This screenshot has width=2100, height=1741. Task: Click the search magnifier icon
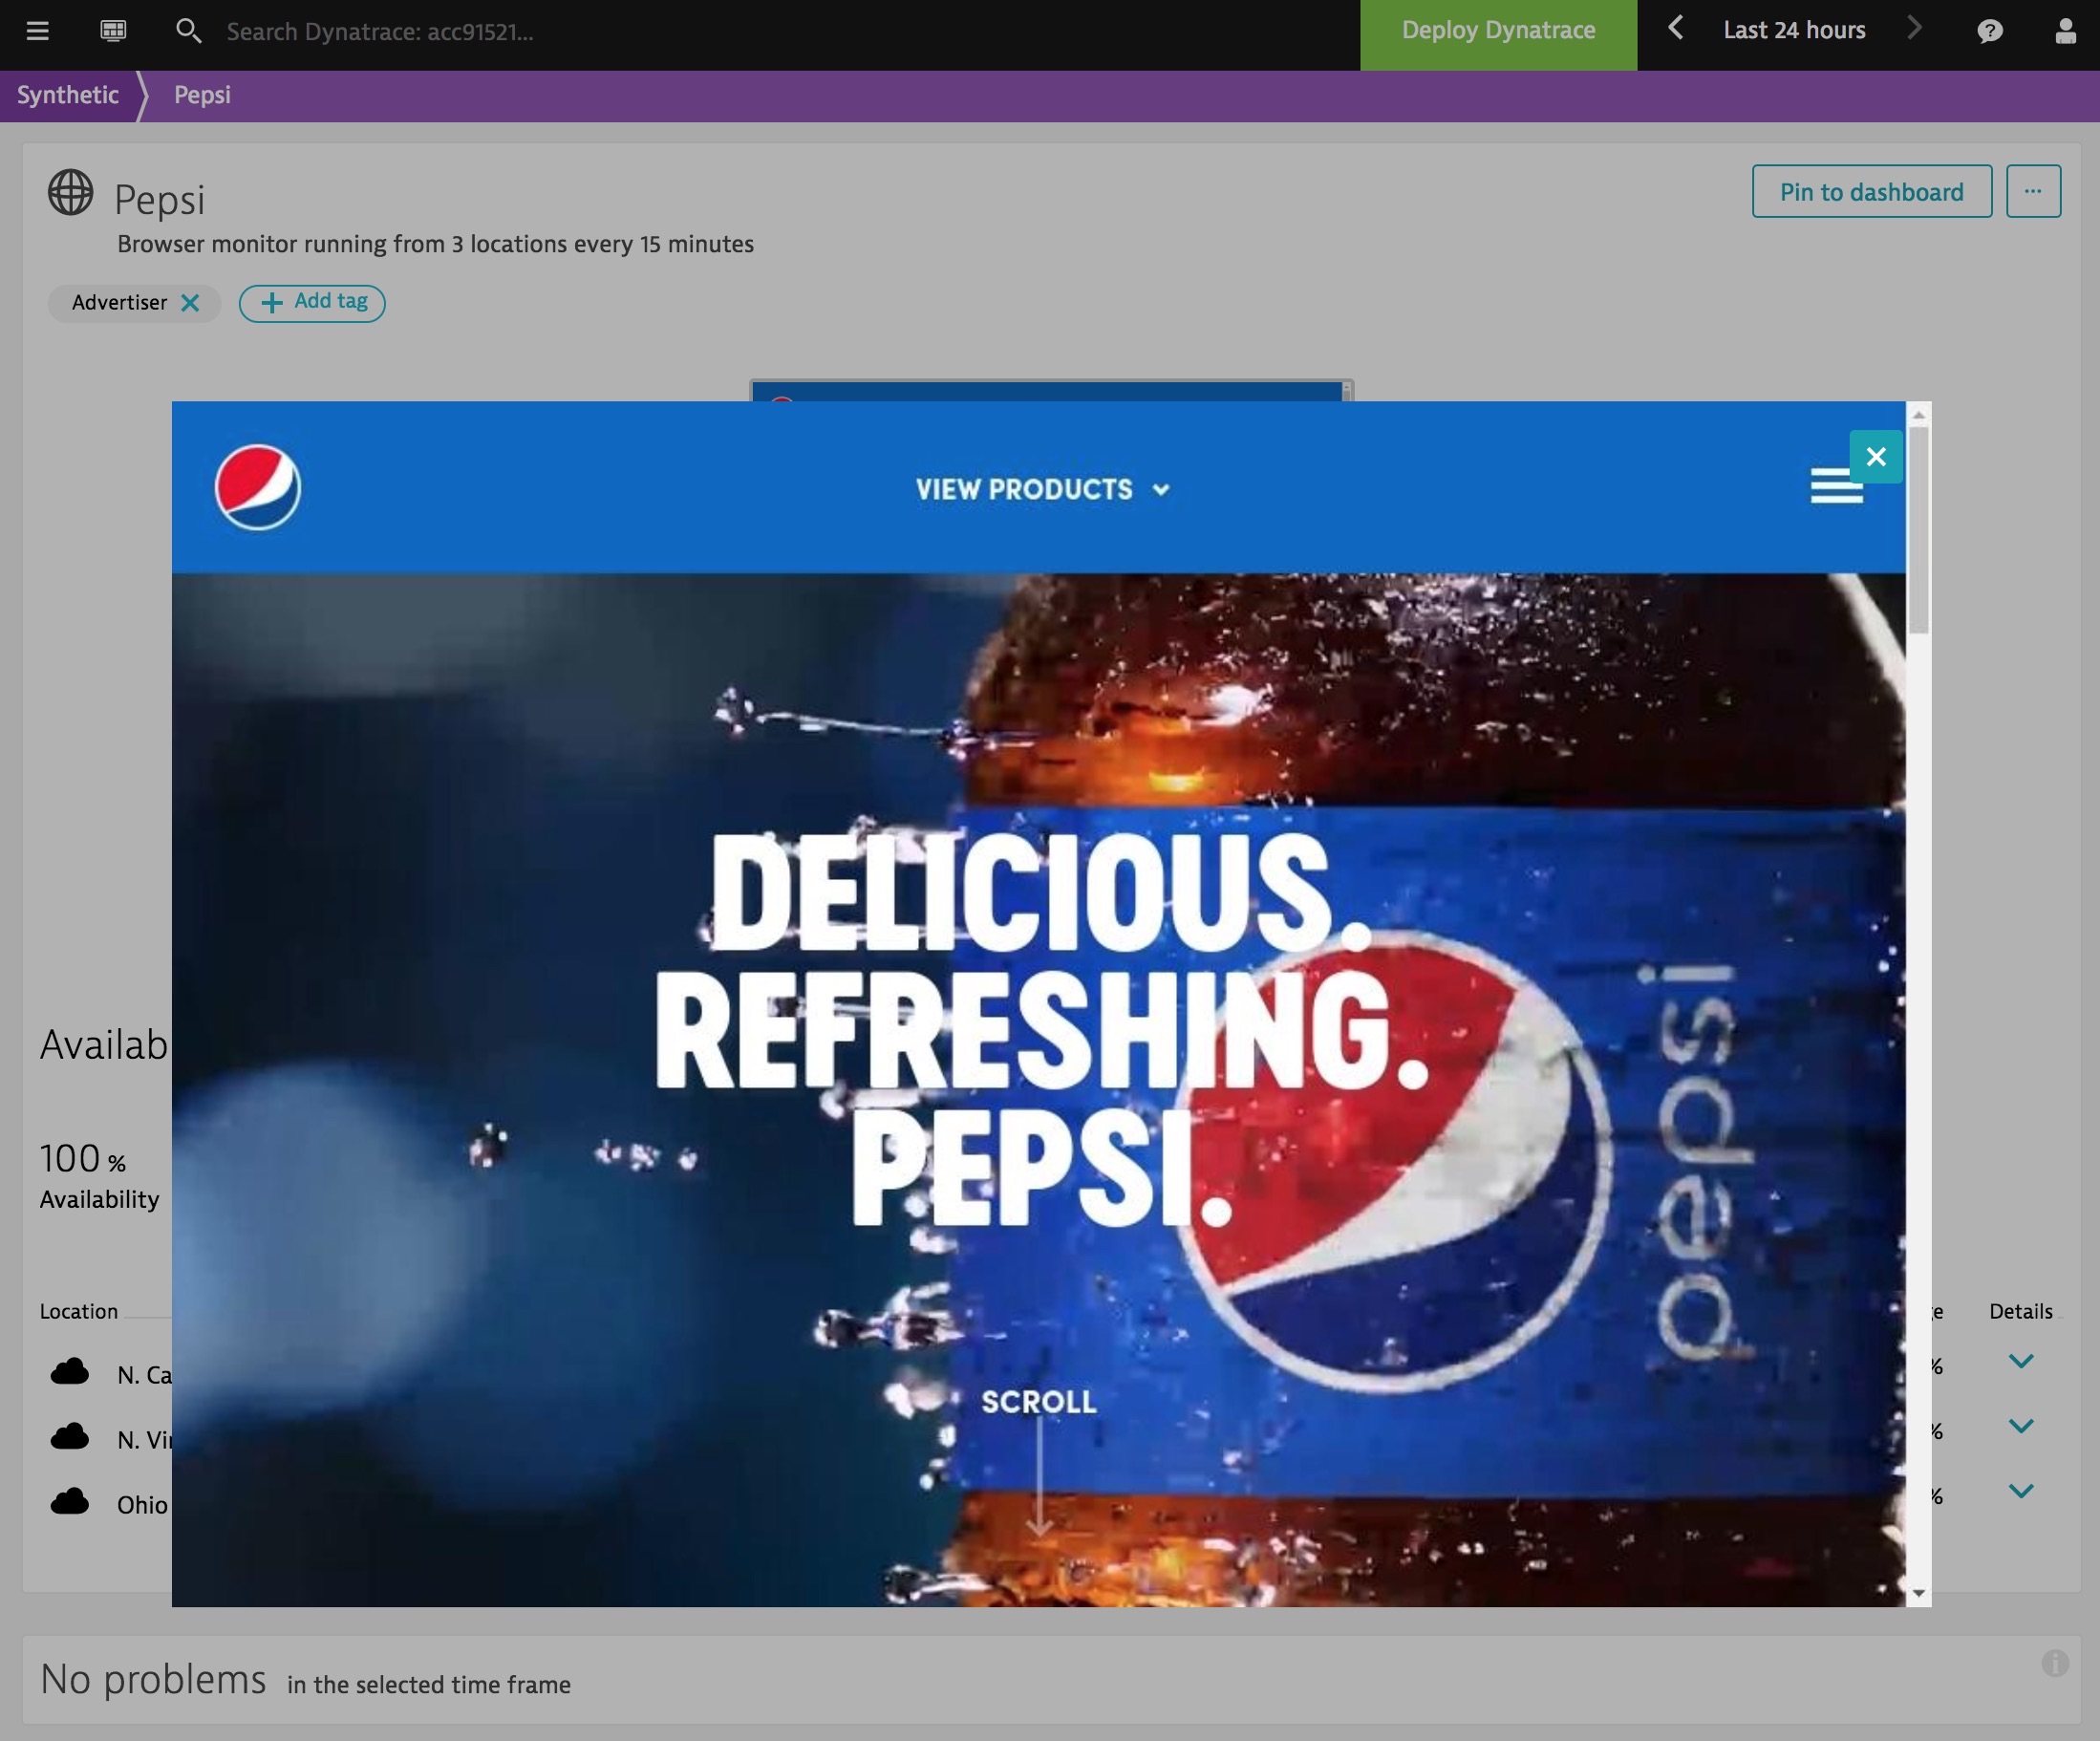point(188,31)
